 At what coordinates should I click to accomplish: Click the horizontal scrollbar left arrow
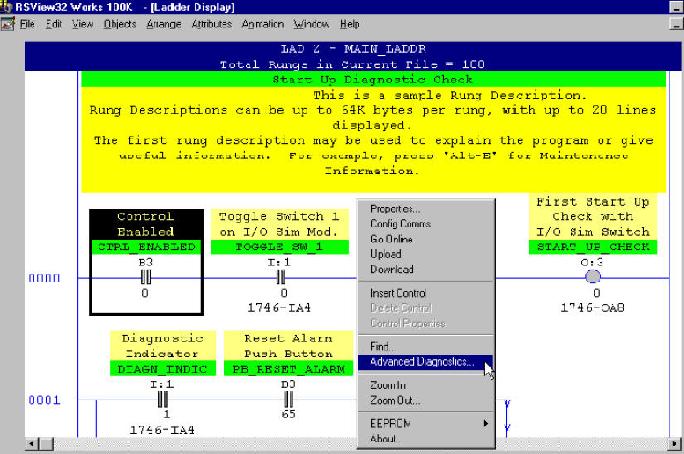(x=32, y=444)
